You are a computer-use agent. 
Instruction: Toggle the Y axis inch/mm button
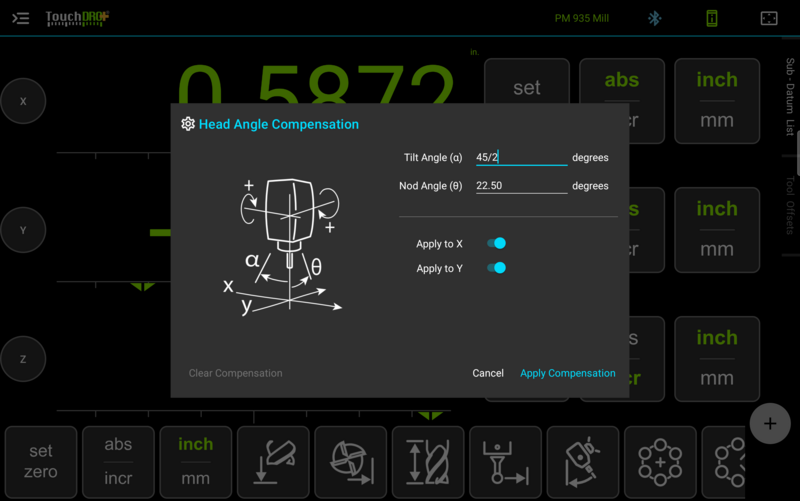click(x=717, y=230)
